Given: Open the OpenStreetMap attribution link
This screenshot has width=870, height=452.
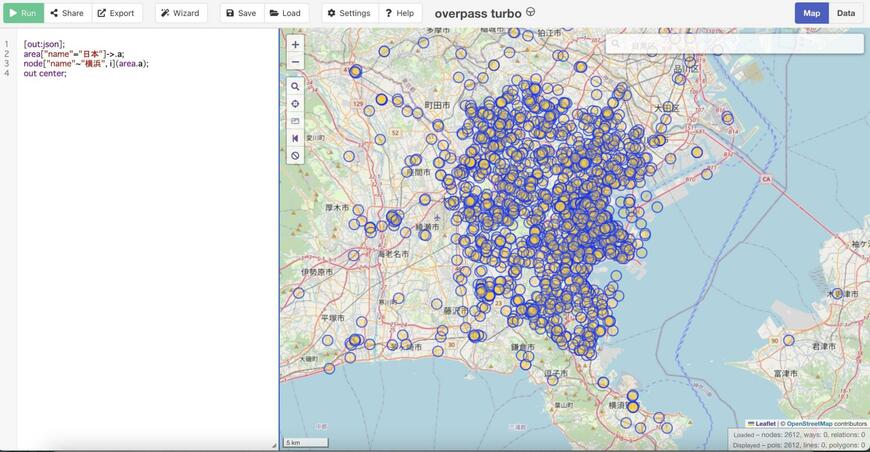Looking at the screenshot, I should 809,424.
